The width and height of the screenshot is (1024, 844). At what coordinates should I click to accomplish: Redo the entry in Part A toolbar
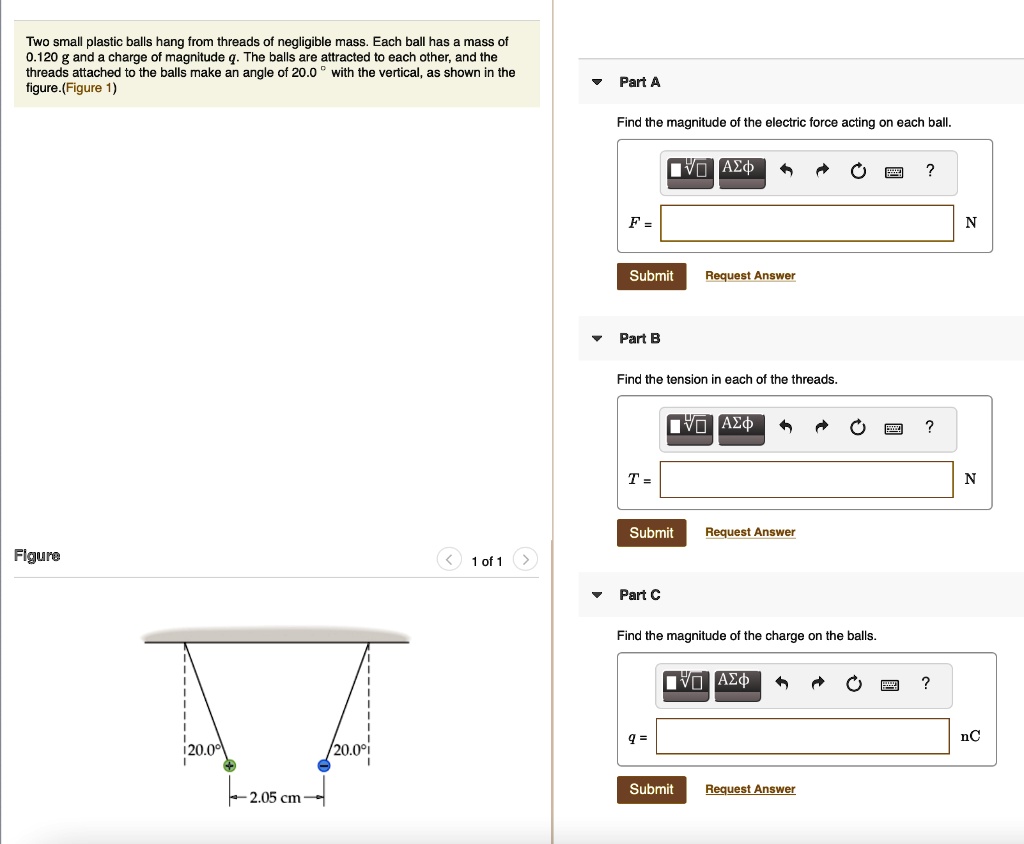click(821, 171)
